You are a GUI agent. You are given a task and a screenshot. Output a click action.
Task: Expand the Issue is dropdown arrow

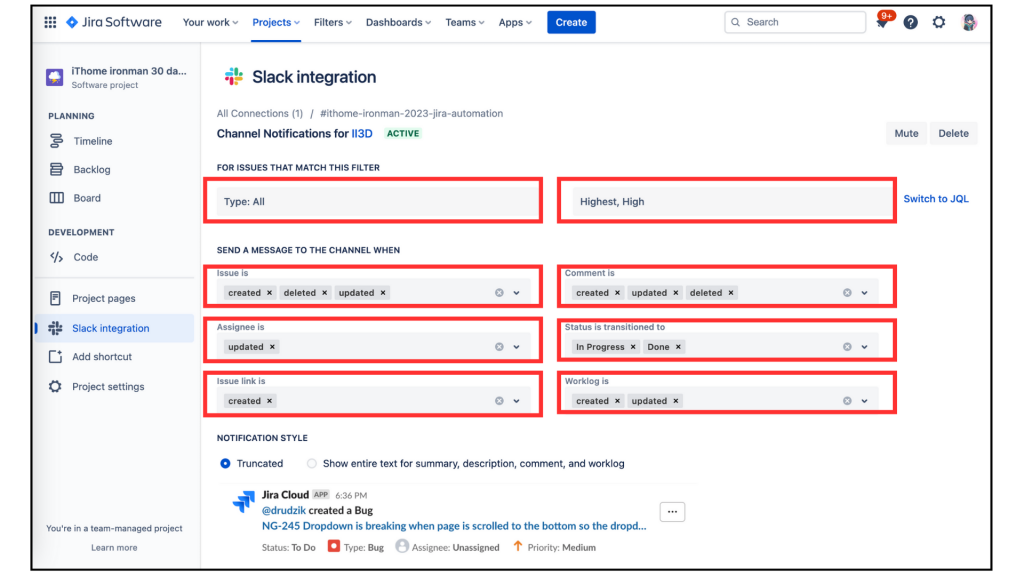coord(517,293)
